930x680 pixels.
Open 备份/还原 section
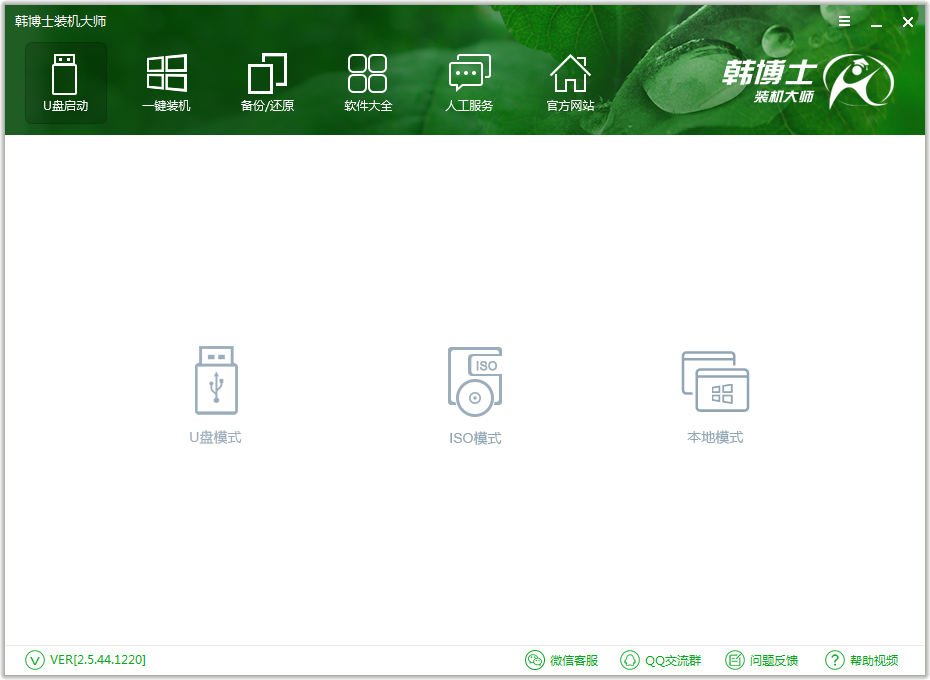(267, 83)
